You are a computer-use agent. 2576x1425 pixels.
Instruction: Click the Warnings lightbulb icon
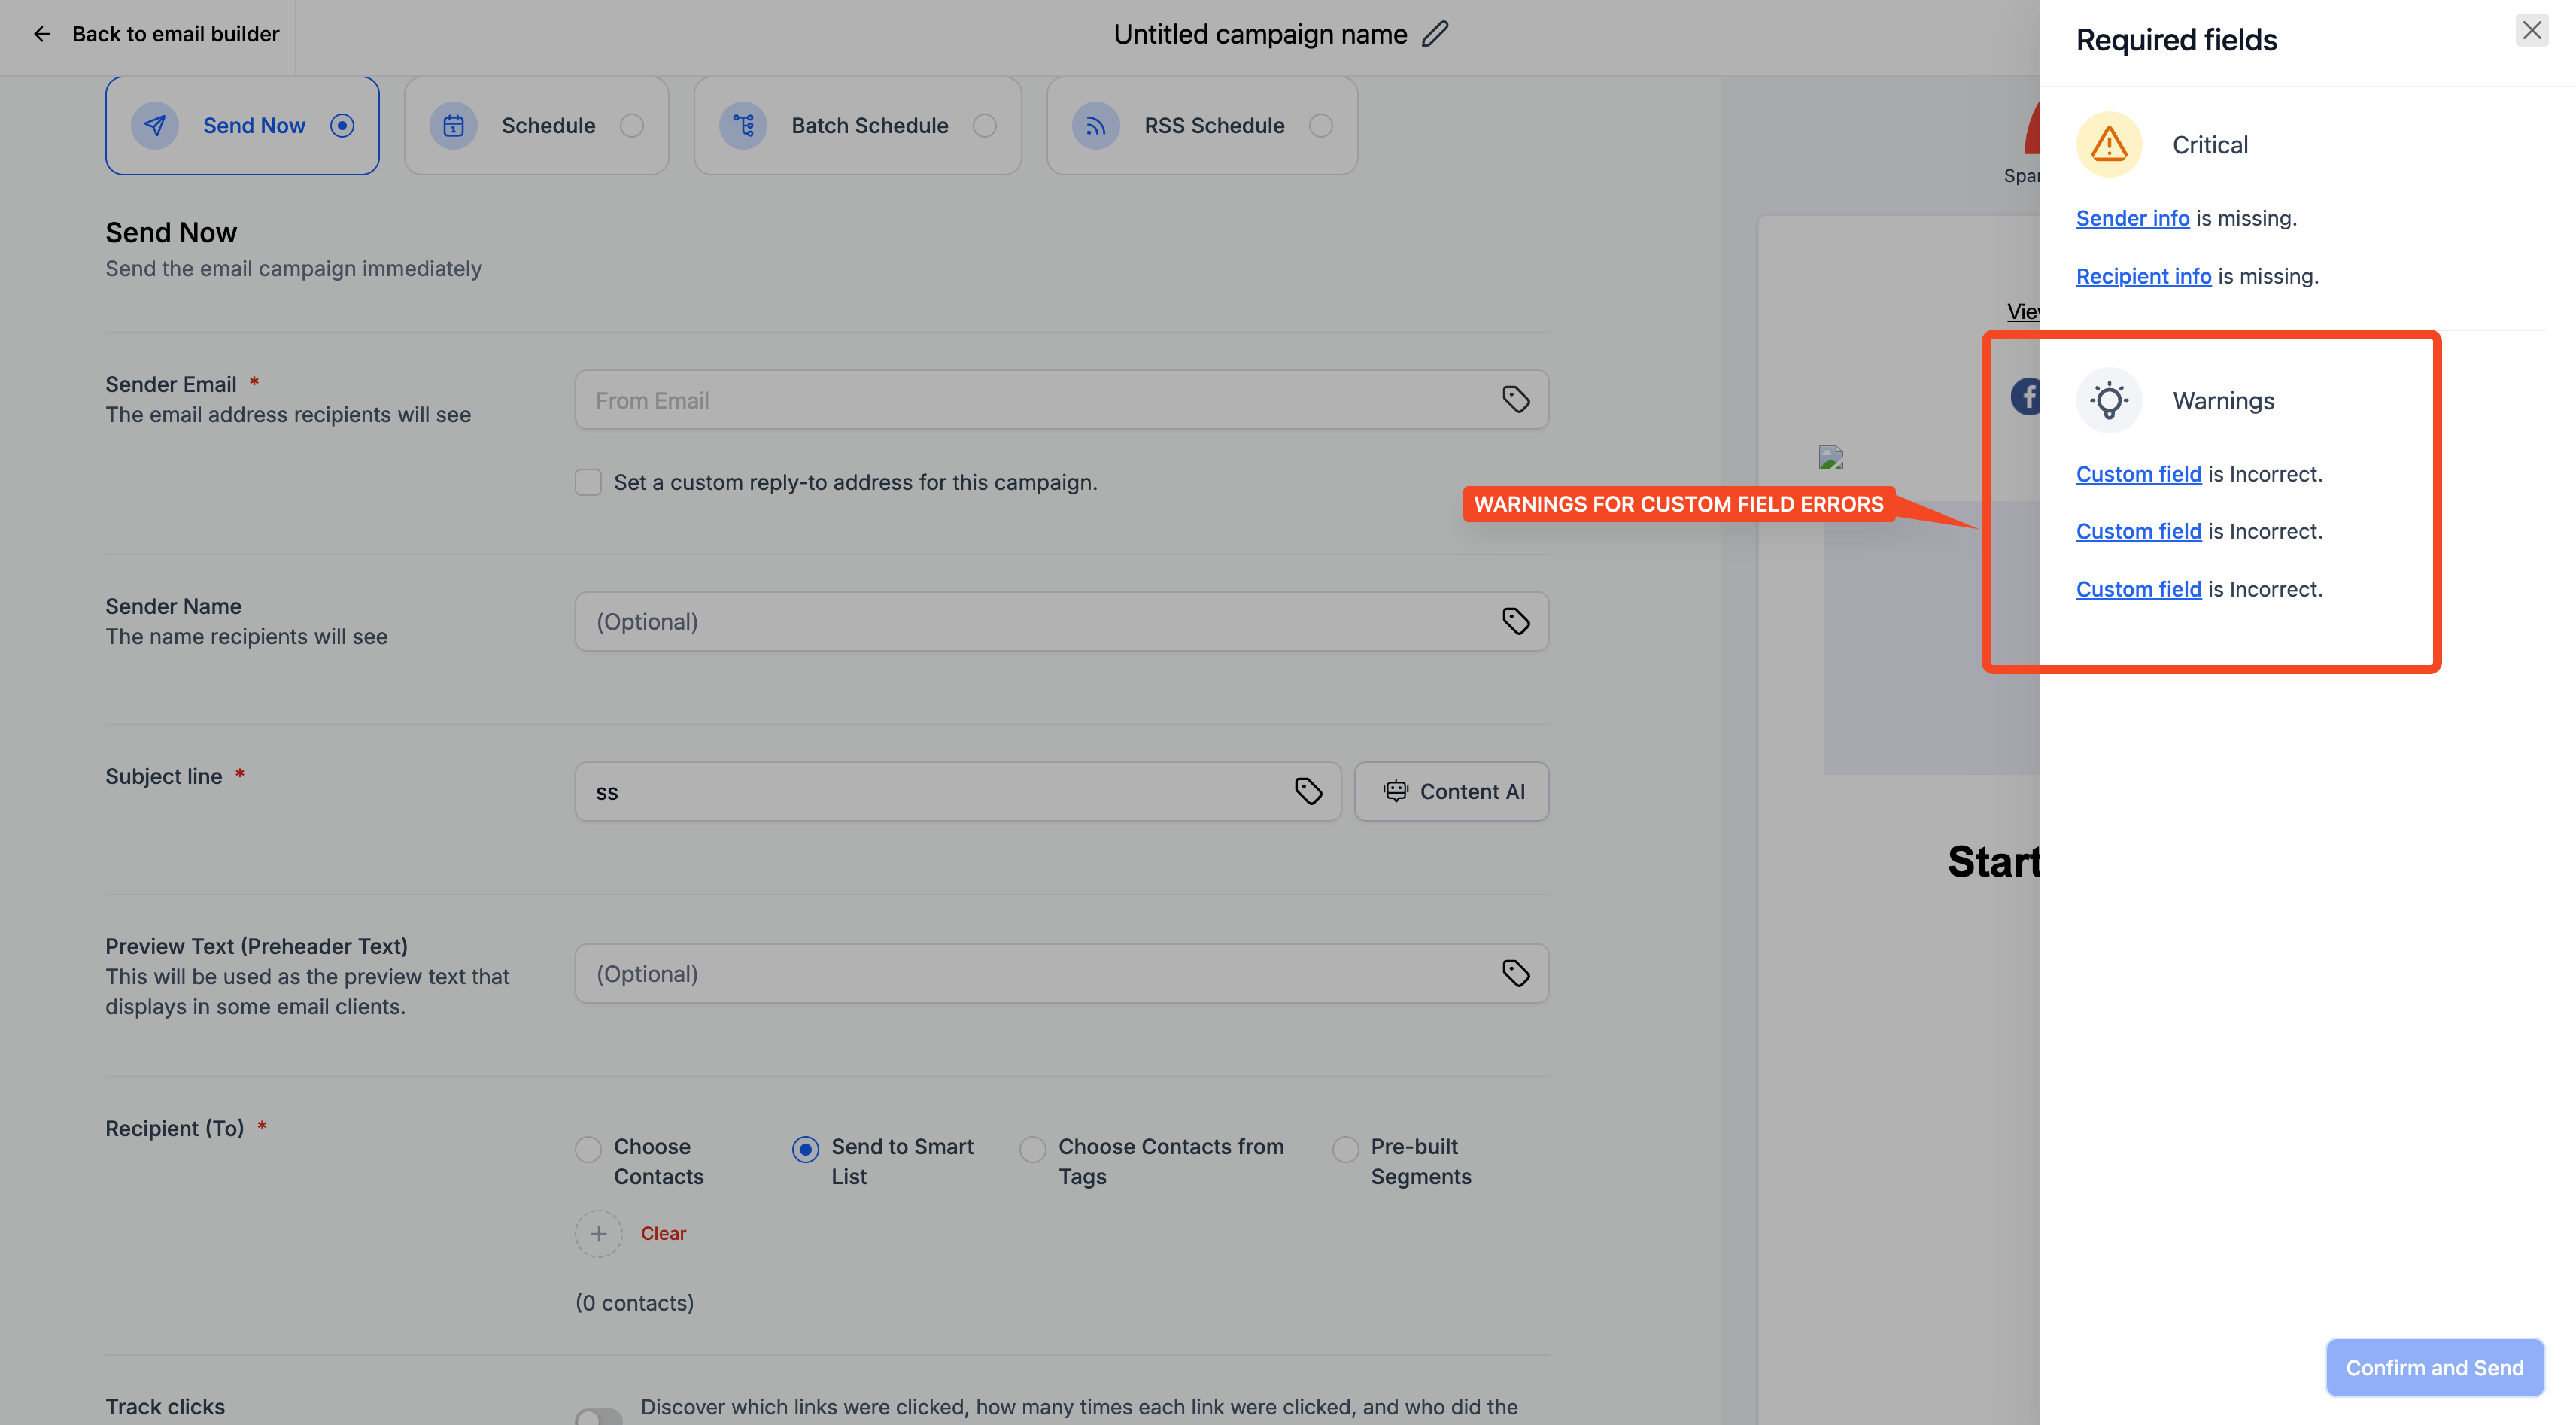pos(2109,400)
